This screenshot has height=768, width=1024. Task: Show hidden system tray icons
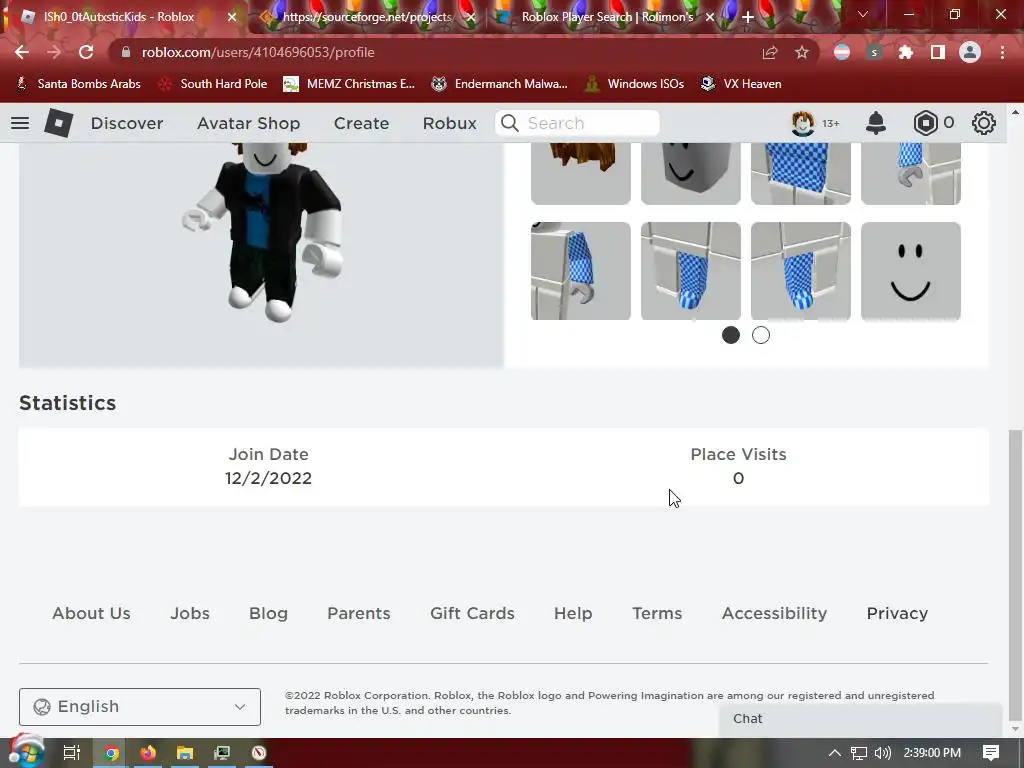point(835,753)
